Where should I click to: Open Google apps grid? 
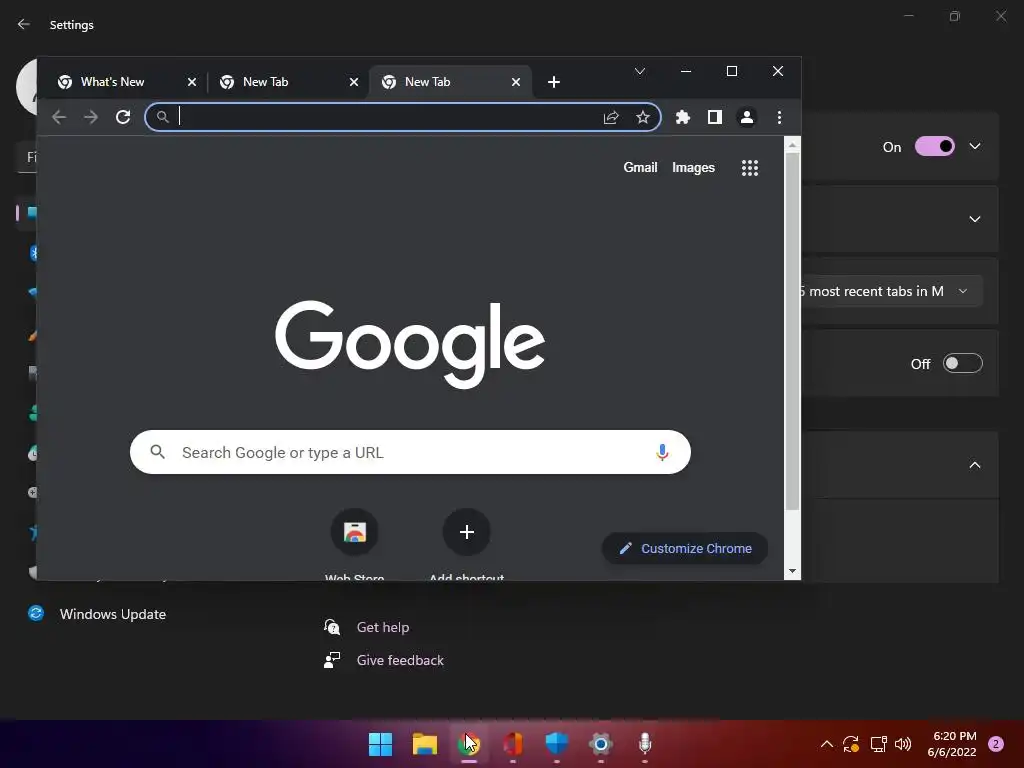(x=750, y=168)
